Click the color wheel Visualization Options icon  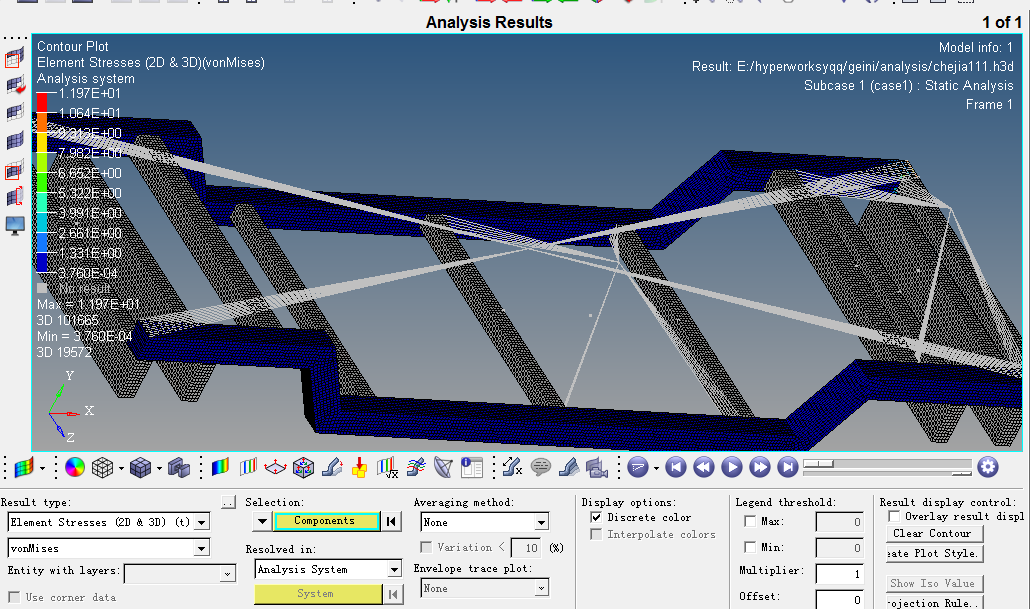75,467
